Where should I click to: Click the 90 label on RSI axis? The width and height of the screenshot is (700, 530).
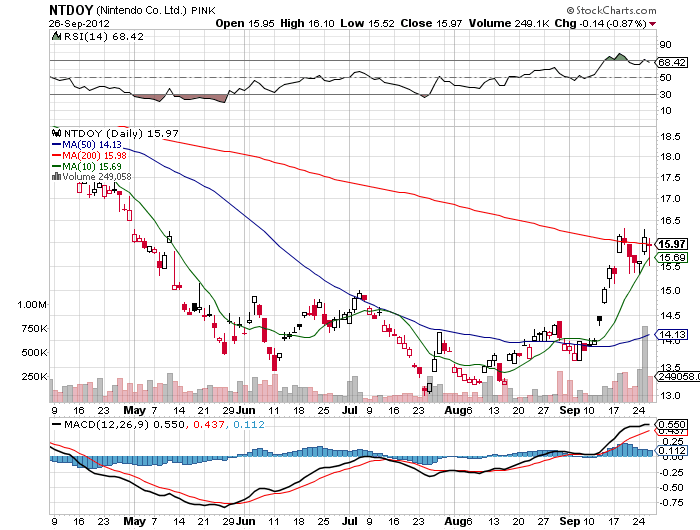pos(666,45)
